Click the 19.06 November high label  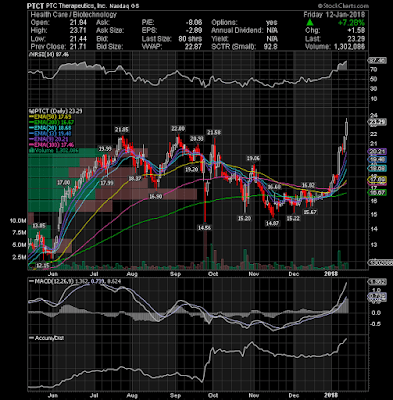[253, 158]
